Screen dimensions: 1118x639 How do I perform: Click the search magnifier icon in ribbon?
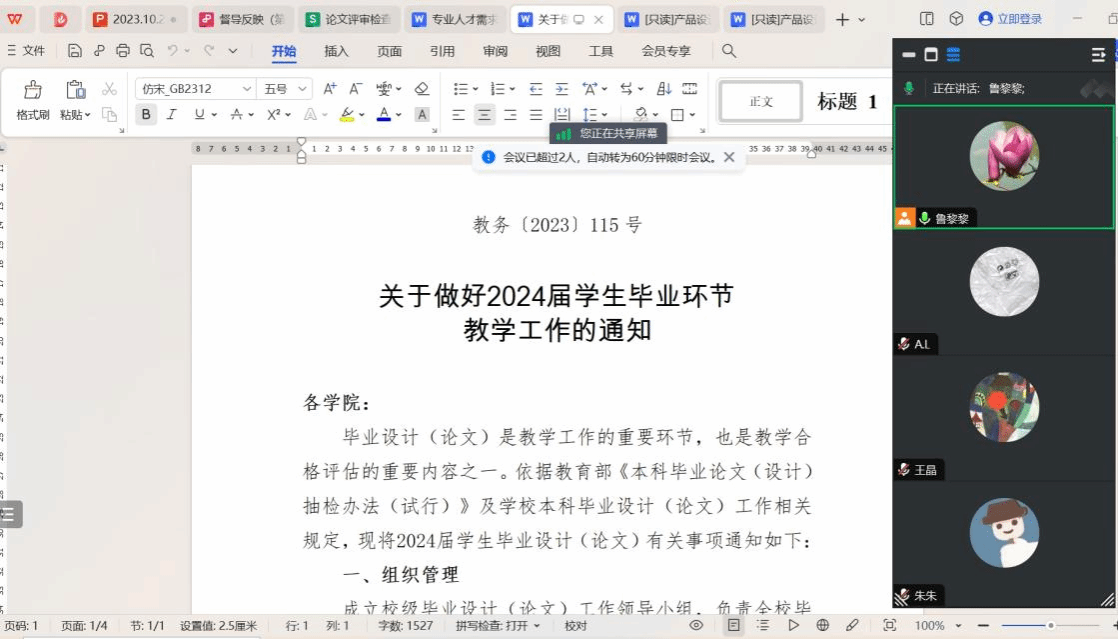click(729, 51)
